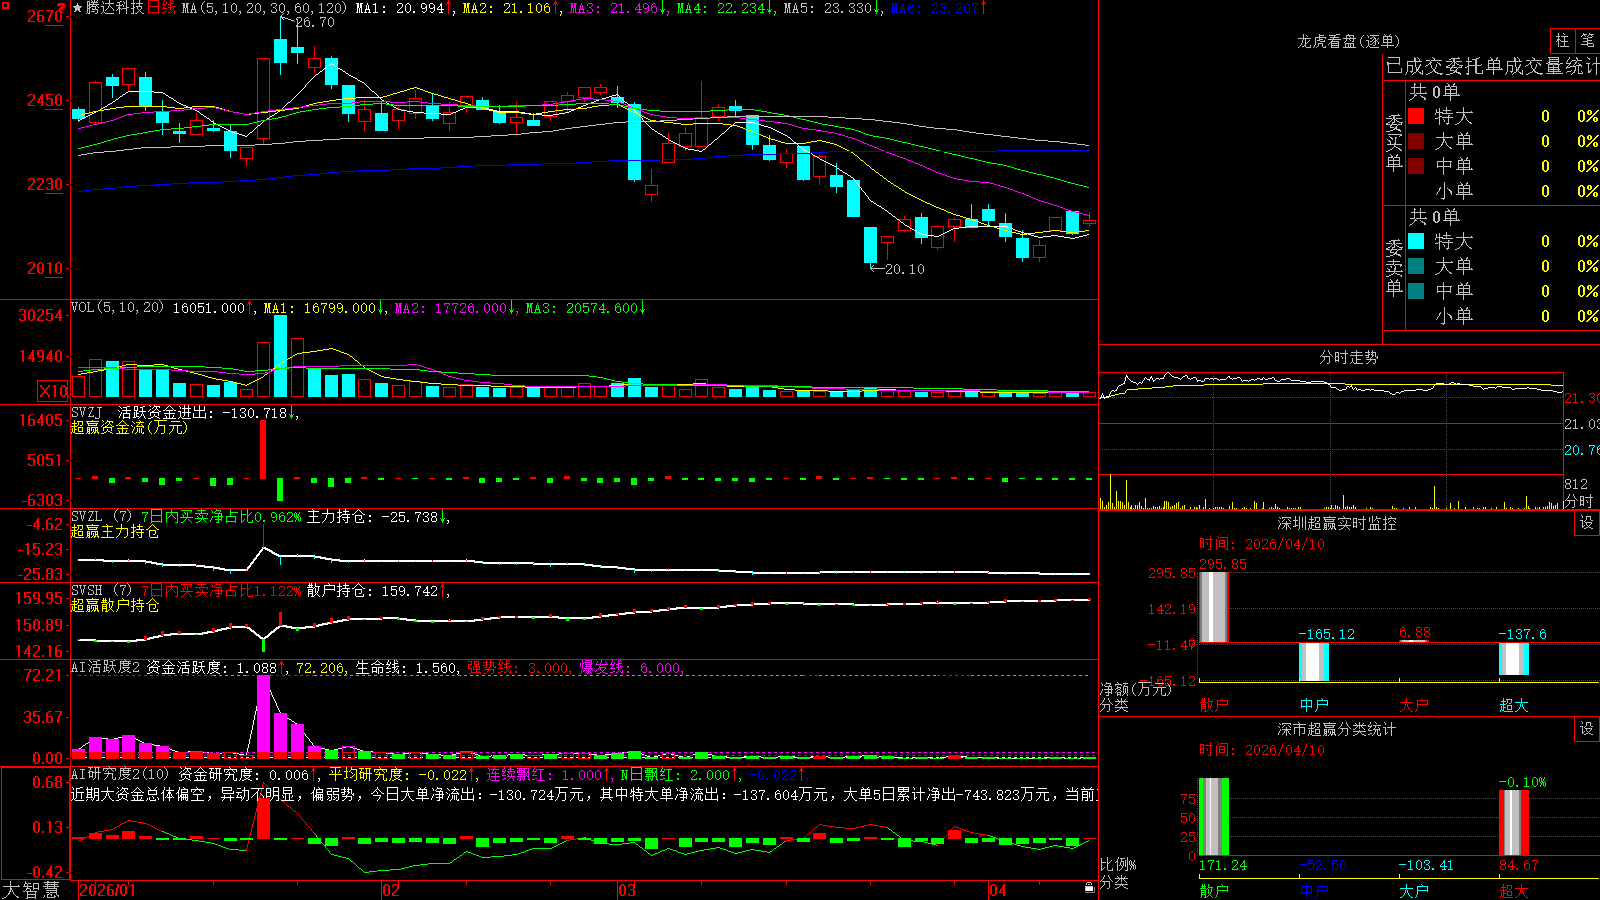Click the 超赢资金流(万元) label
Screen dimensions: 1600x900
(x=129, y=427)
